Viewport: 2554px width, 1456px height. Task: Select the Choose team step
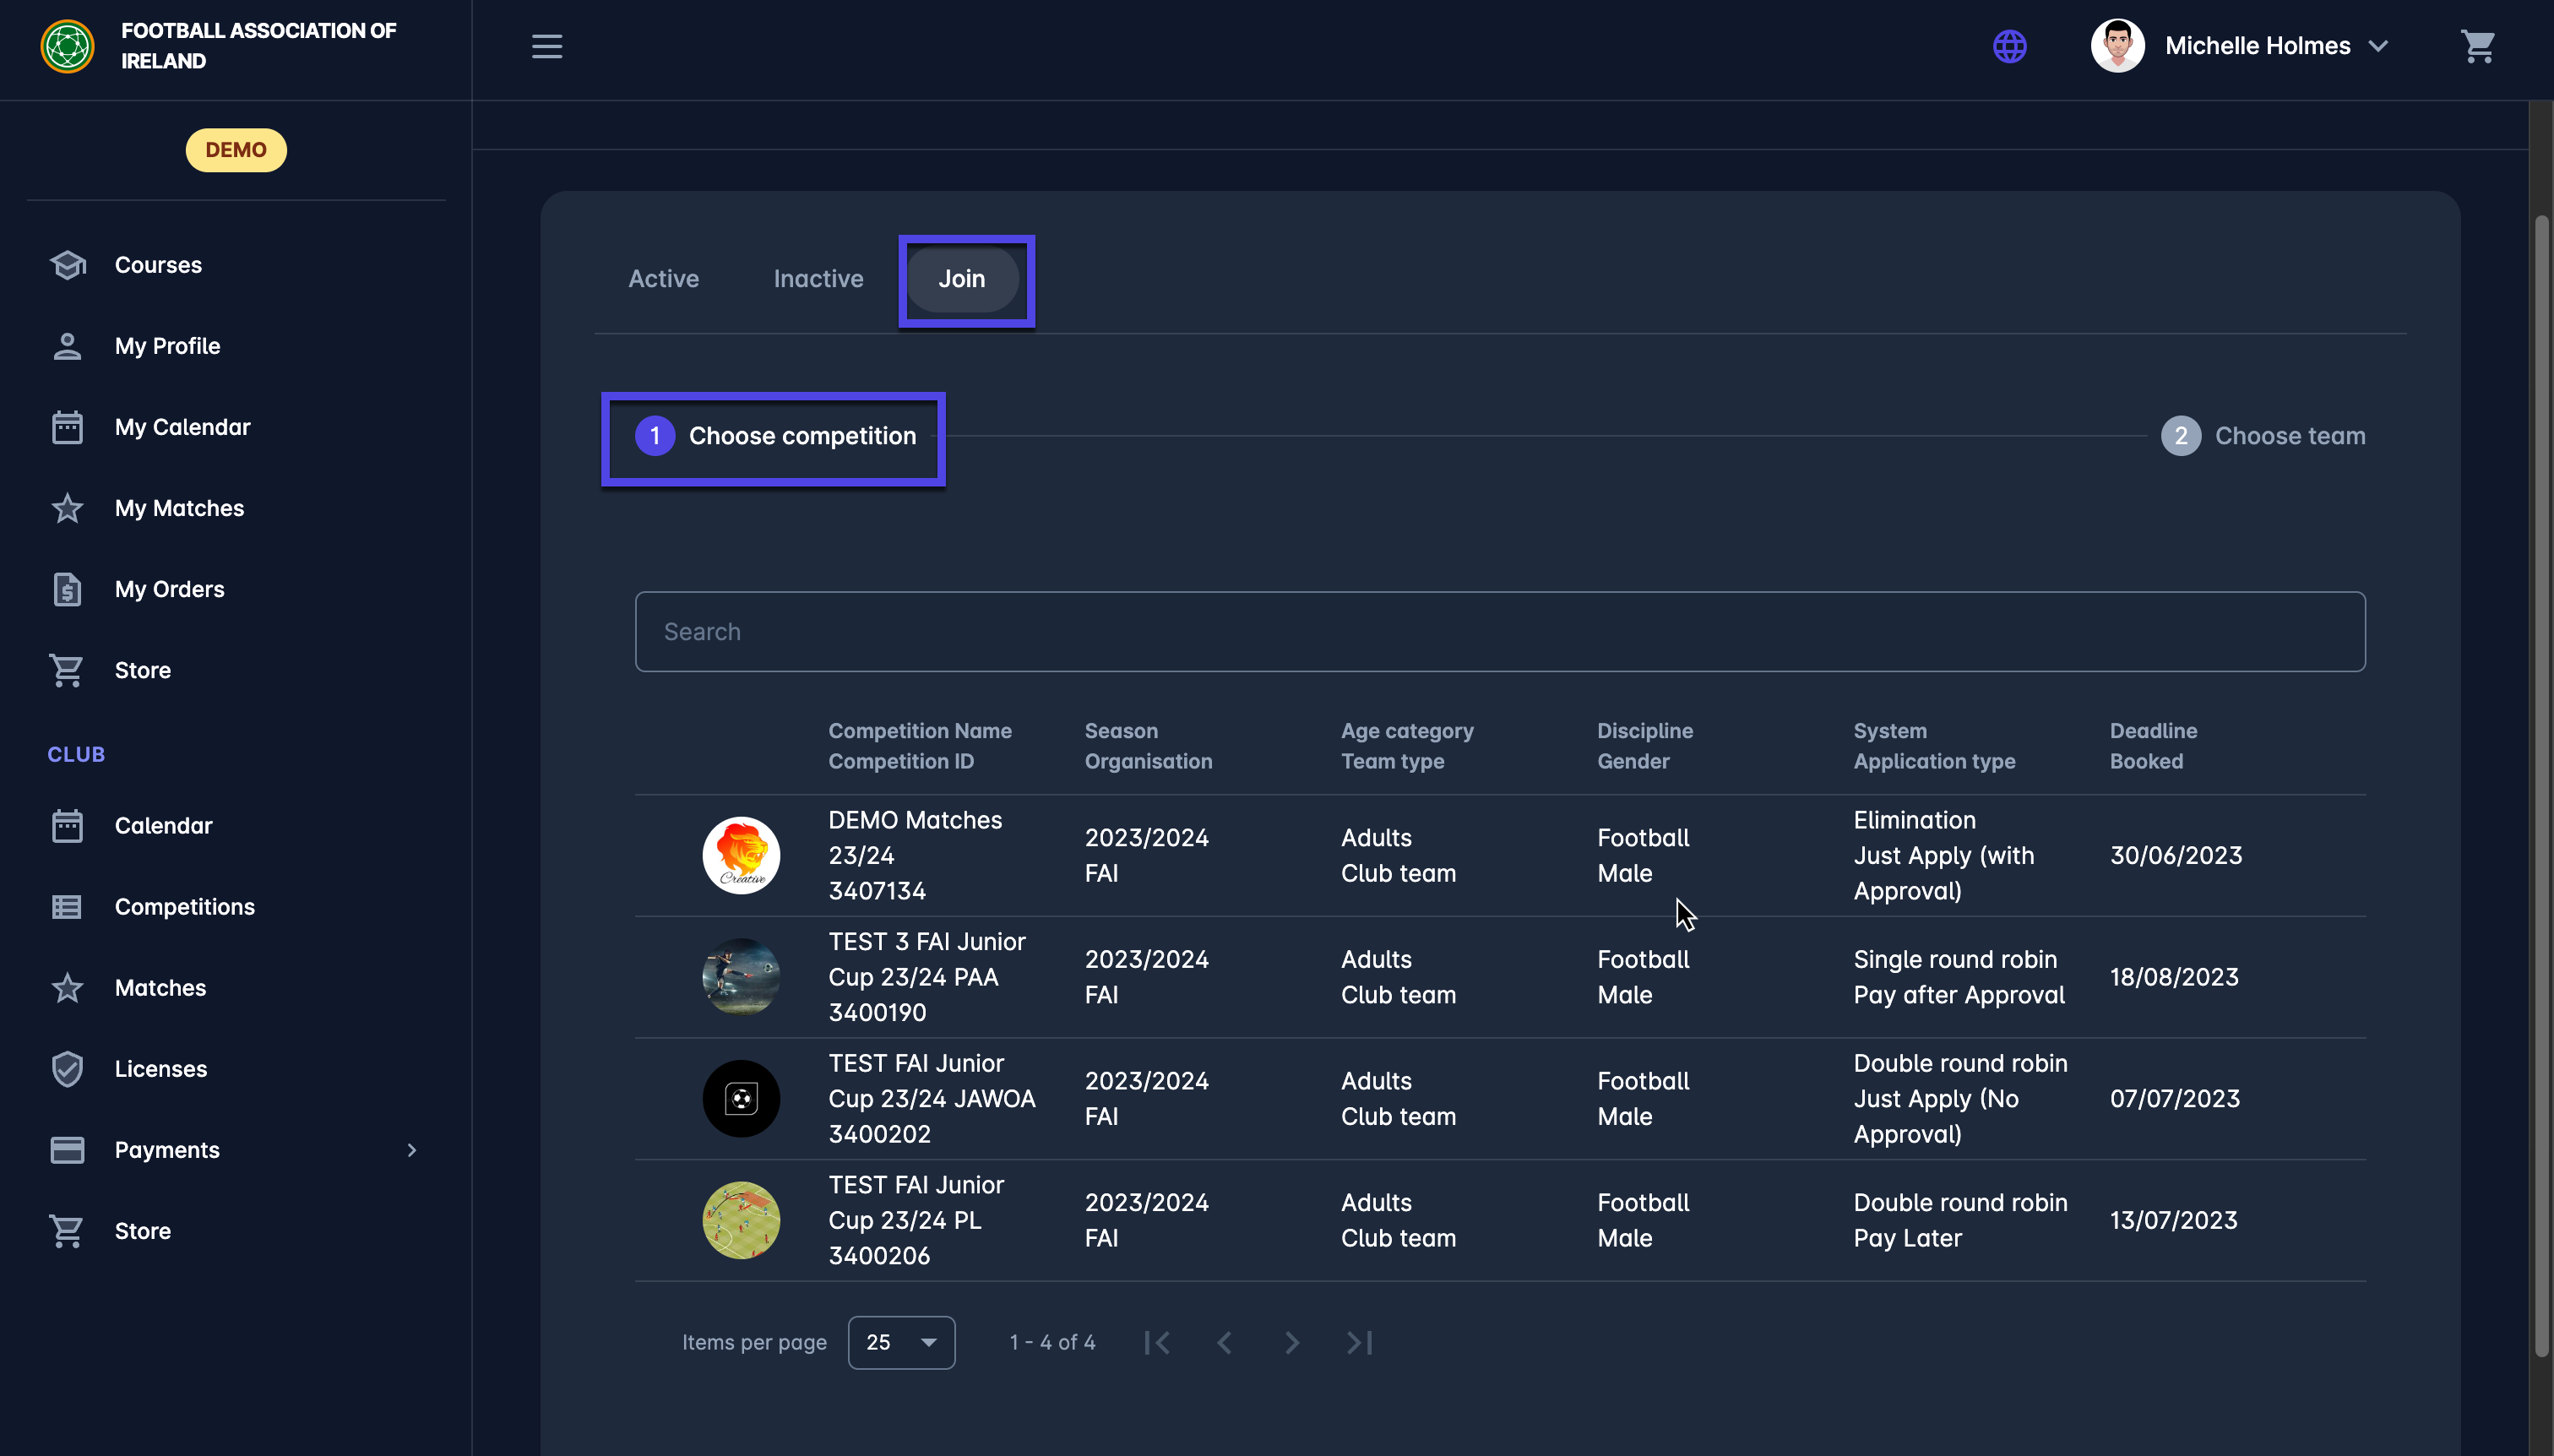[2263, 436]
